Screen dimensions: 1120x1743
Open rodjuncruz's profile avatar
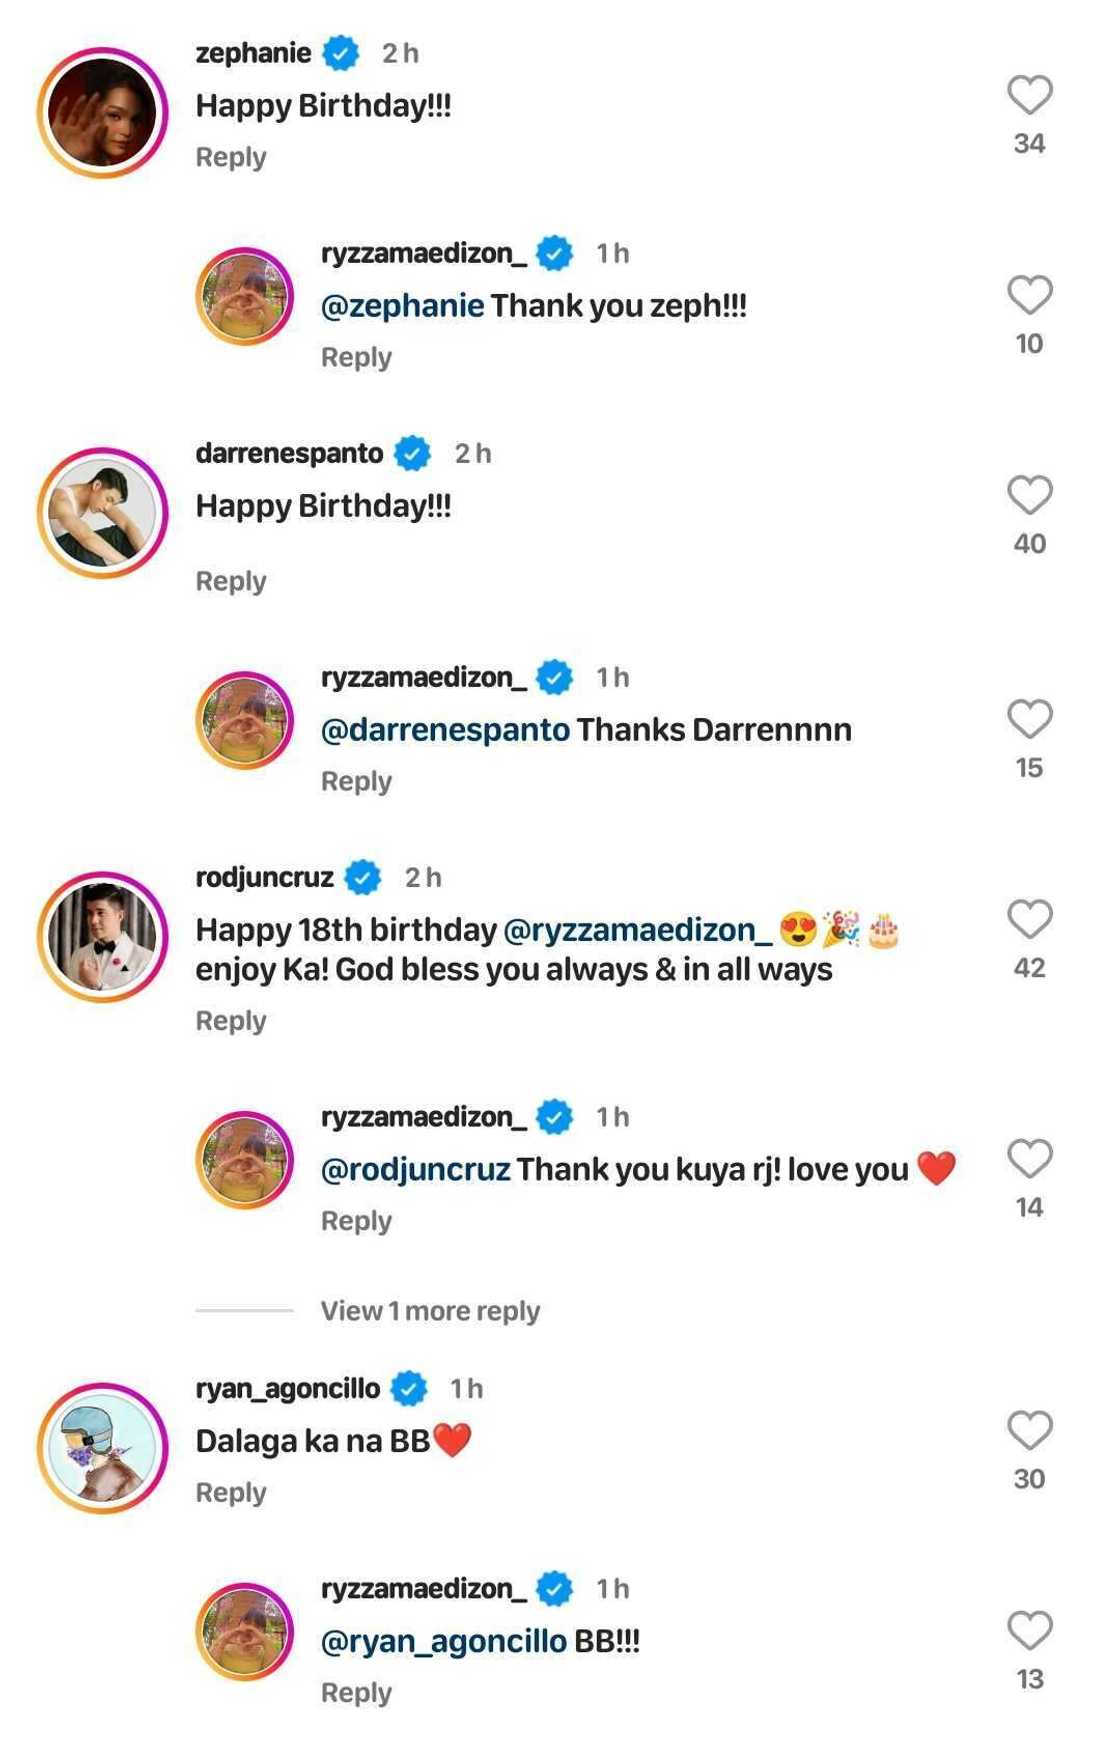pyautogui.click(x=102, y=937)
